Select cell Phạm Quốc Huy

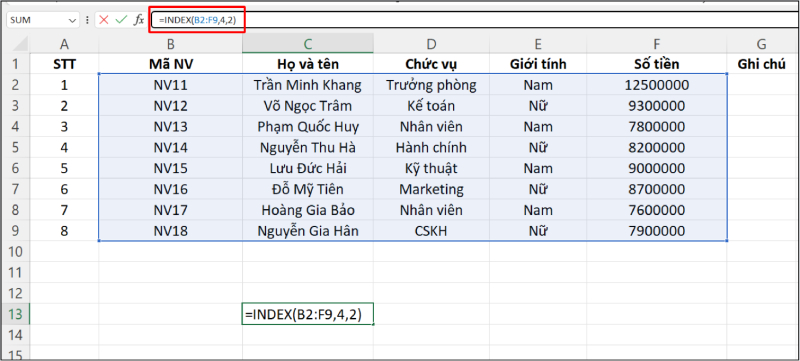(x=308, y=126)
